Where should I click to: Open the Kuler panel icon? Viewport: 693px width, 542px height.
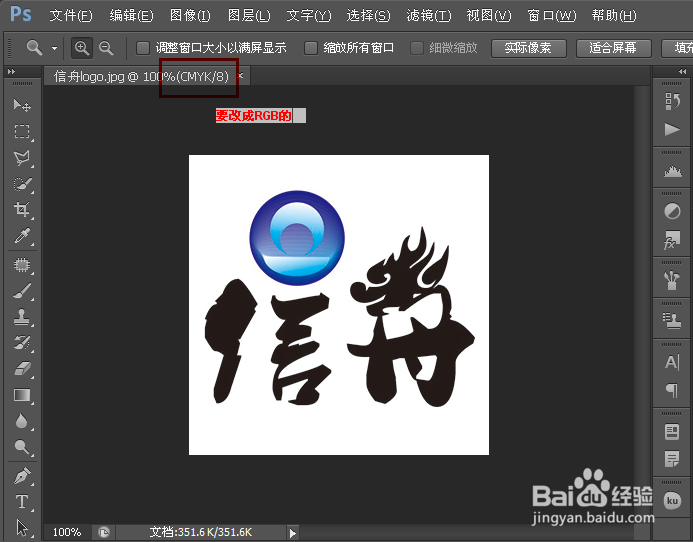tap(672, 500)
